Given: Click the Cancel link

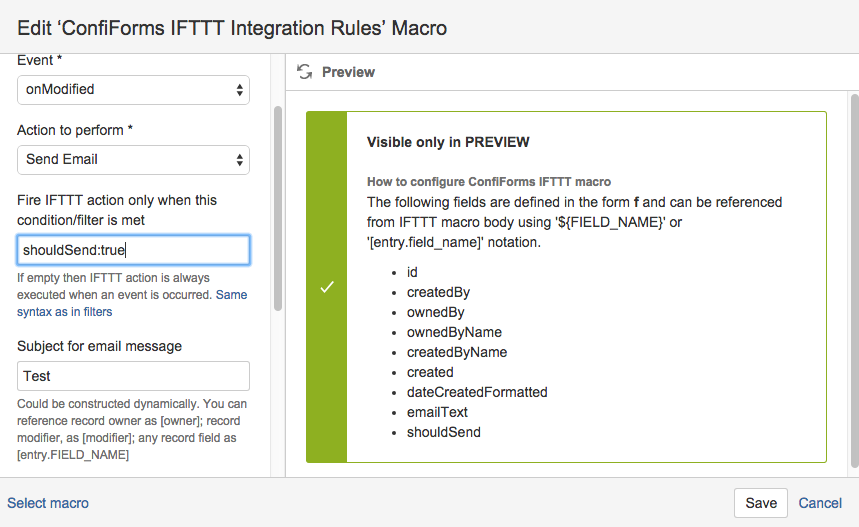Looking at the screenshot, I should pos(820,503).
